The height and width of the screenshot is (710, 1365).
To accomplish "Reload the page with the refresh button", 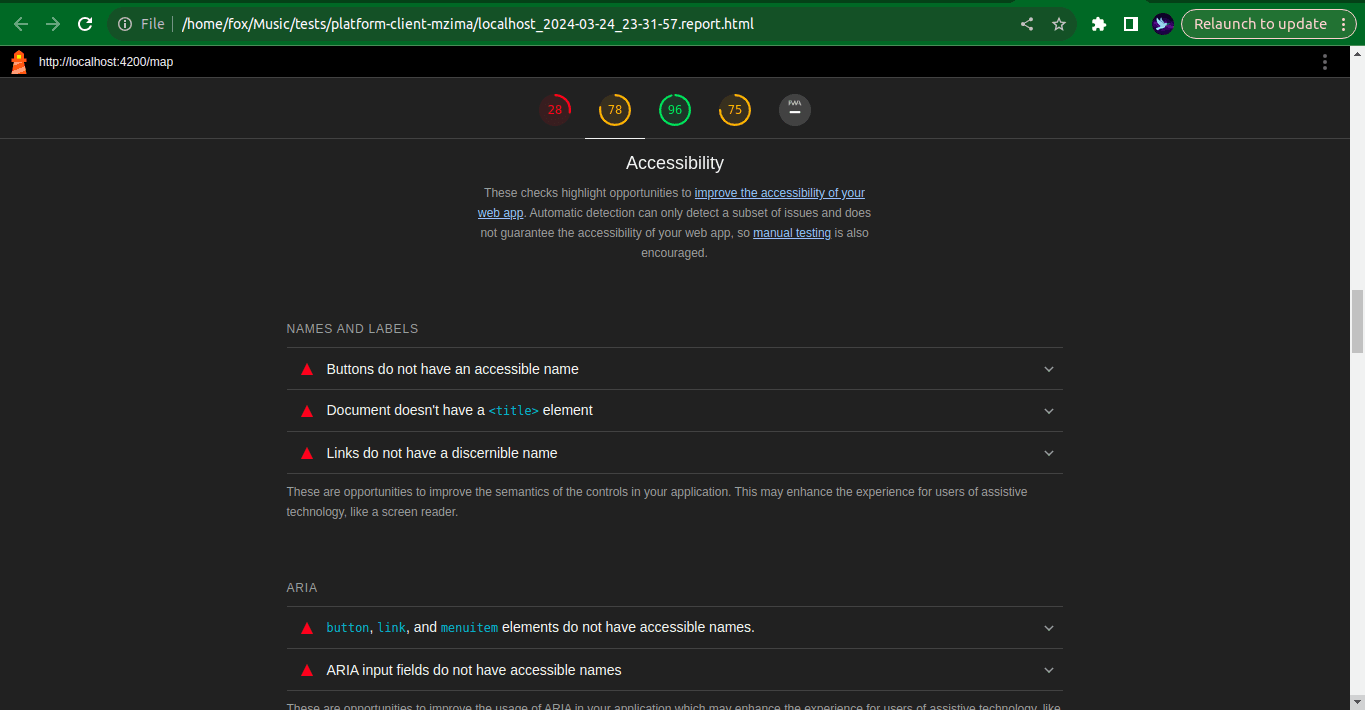I will click(x=85, y=24).
